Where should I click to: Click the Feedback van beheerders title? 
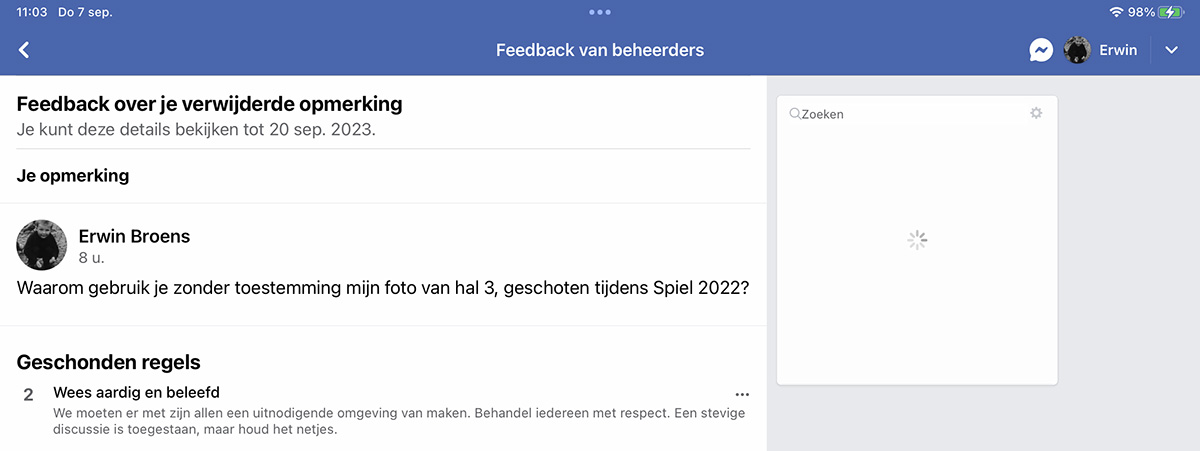pos(600,50)
